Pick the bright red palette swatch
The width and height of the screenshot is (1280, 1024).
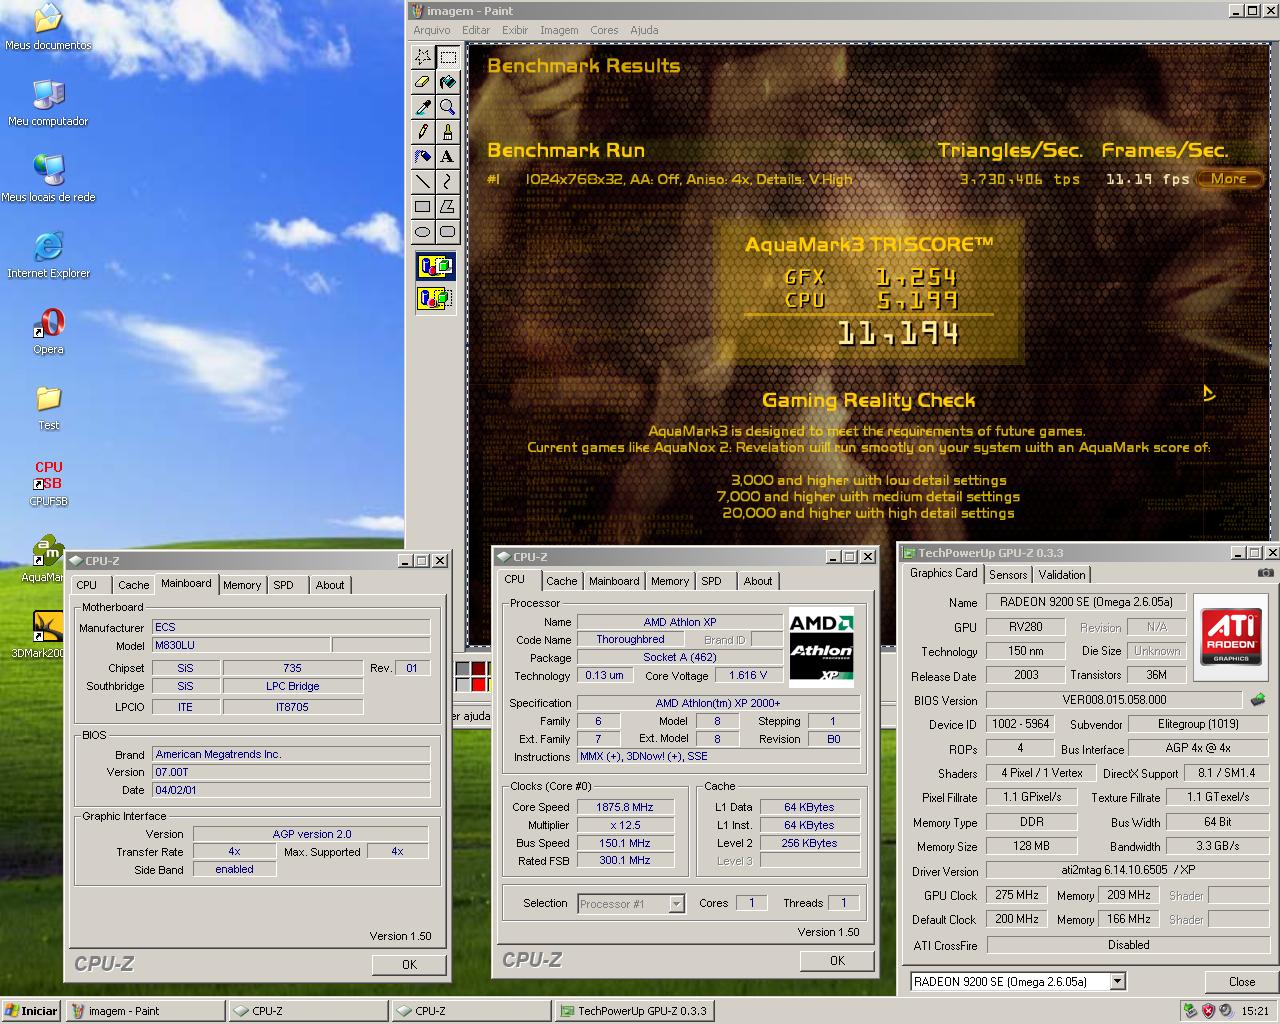point(478,684)
